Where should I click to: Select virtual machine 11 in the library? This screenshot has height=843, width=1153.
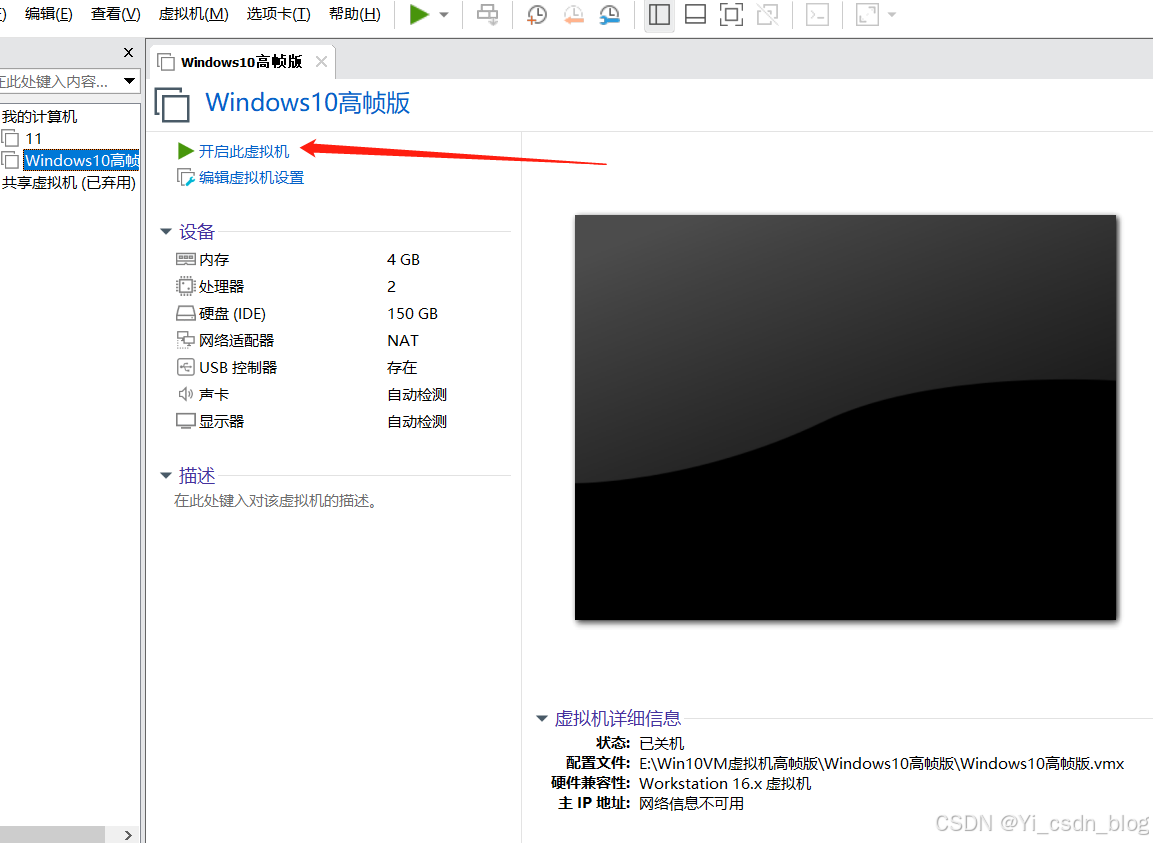[34, 138]
